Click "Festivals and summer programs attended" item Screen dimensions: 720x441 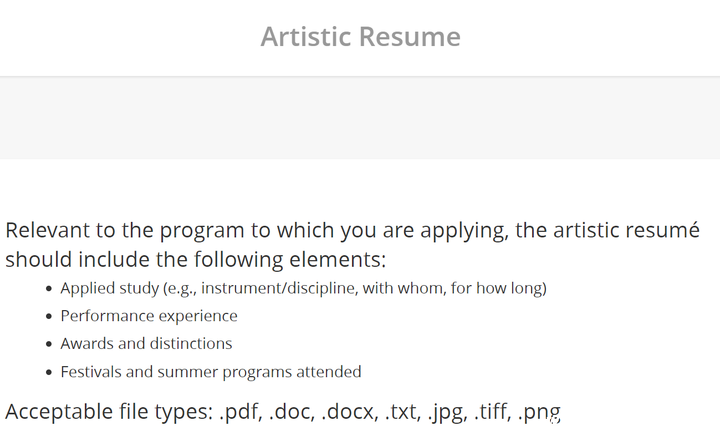(211, 372)
